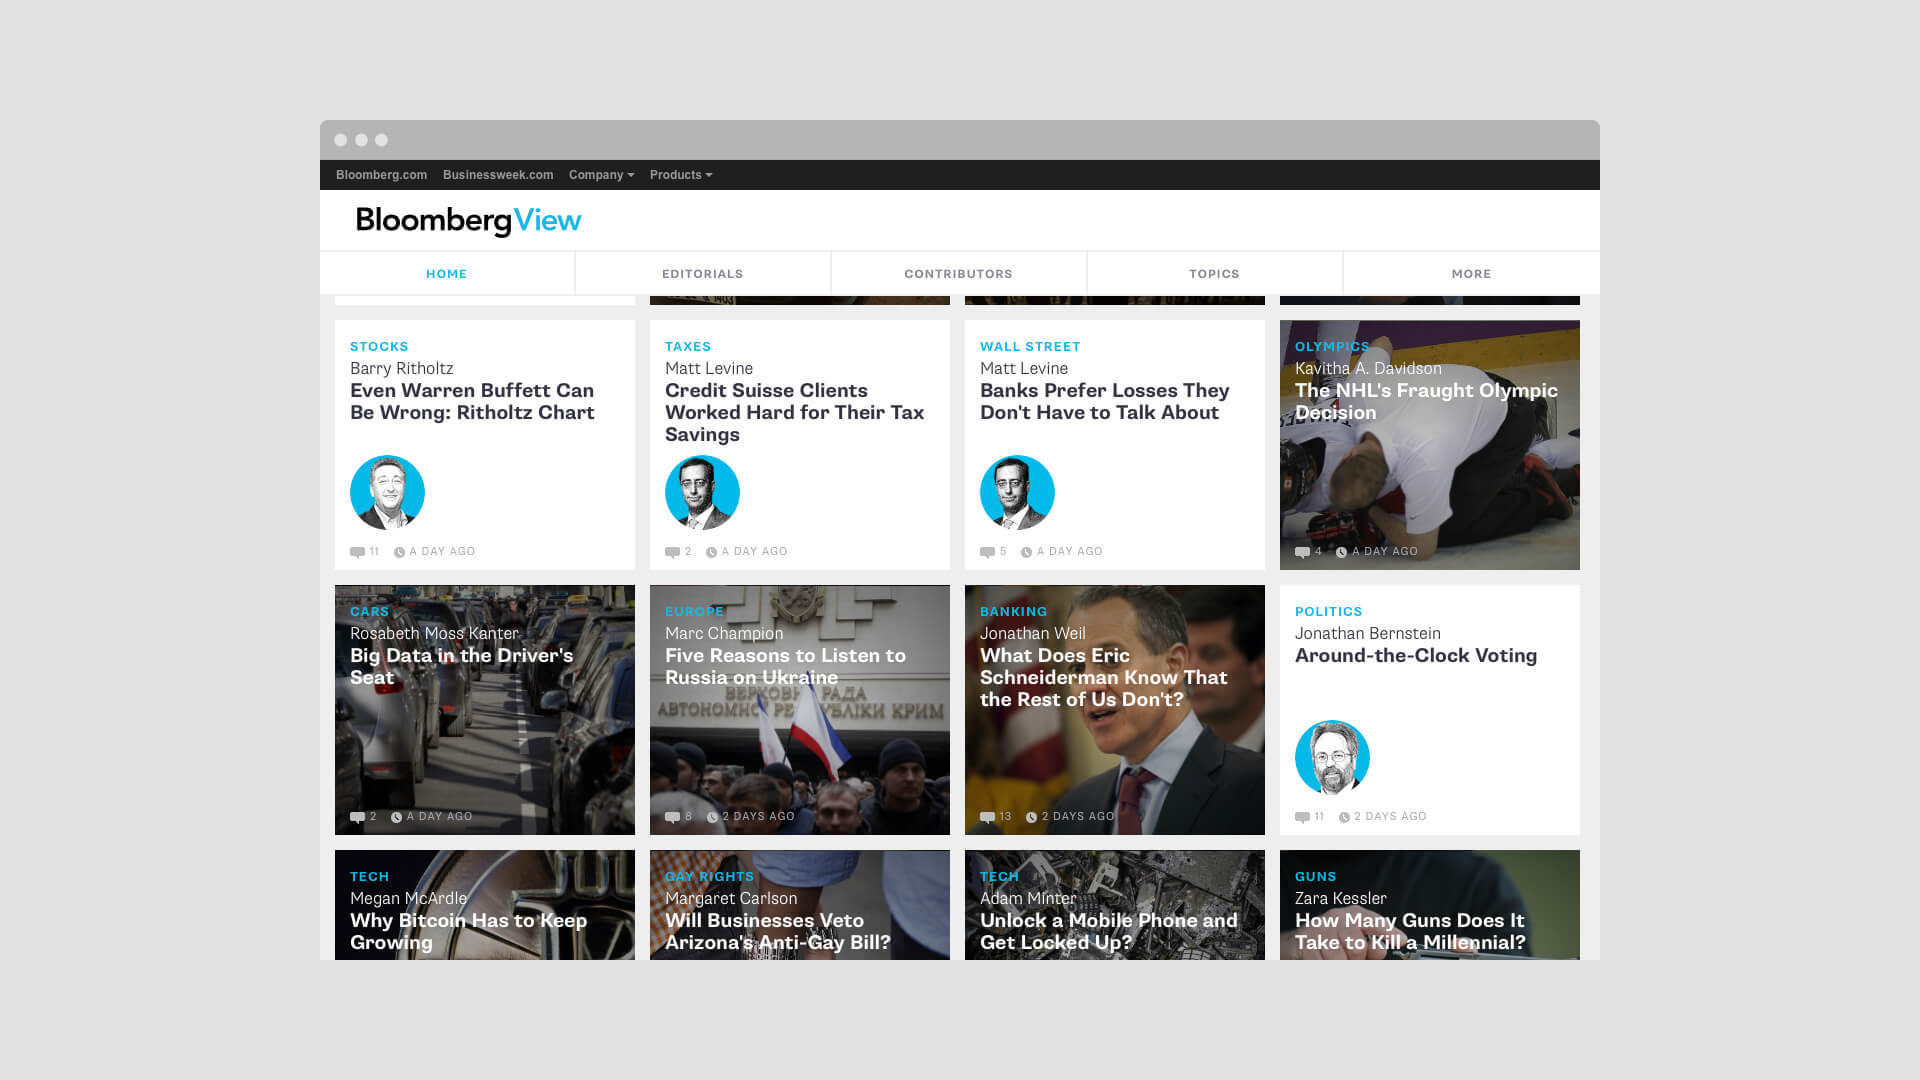Click comment icon on Banks Prefer Losses card
Viewport: 1920px width, 1080px height.
pos(987,552)
